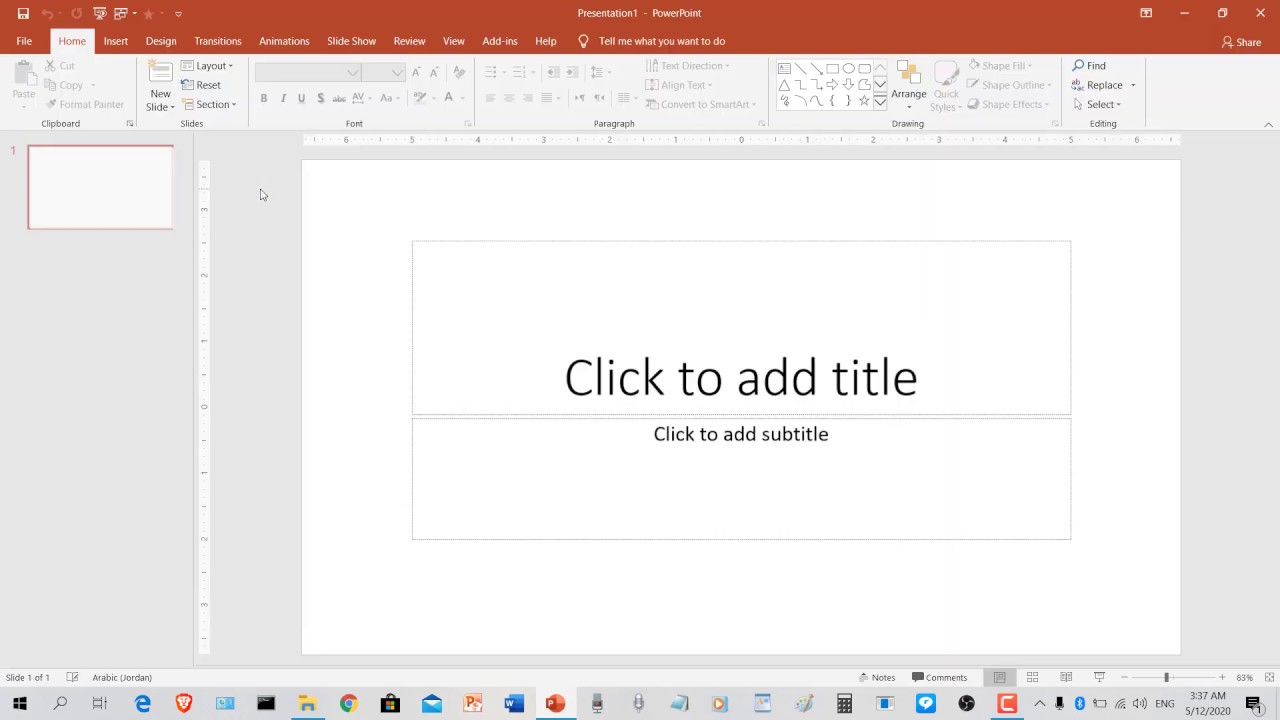
Task: Open the Insert ribbon tab
Action: pyautogui.click(x=115, y=41)
